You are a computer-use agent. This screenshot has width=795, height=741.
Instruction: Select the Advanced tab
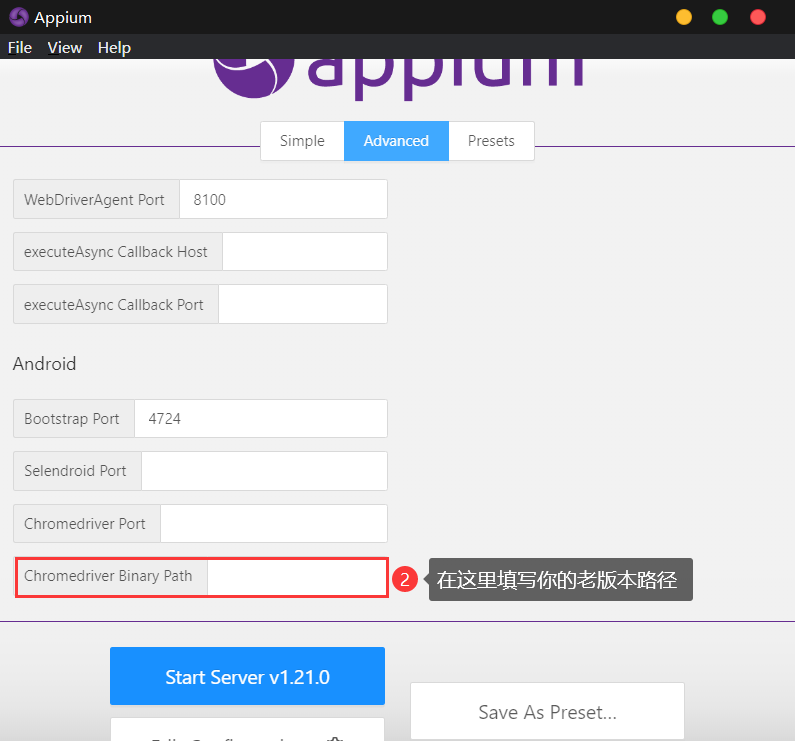click(396, 141)
